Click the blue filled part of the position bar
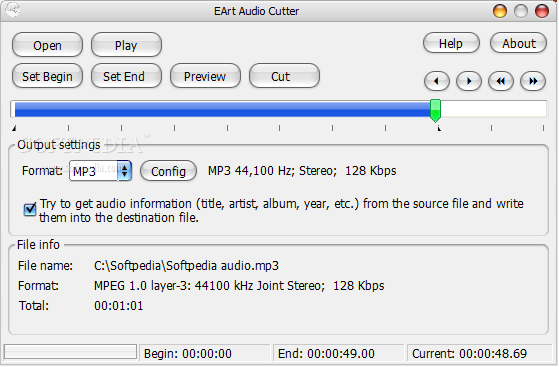The height and width of the screenshot is (367, 559). (222, 109)
